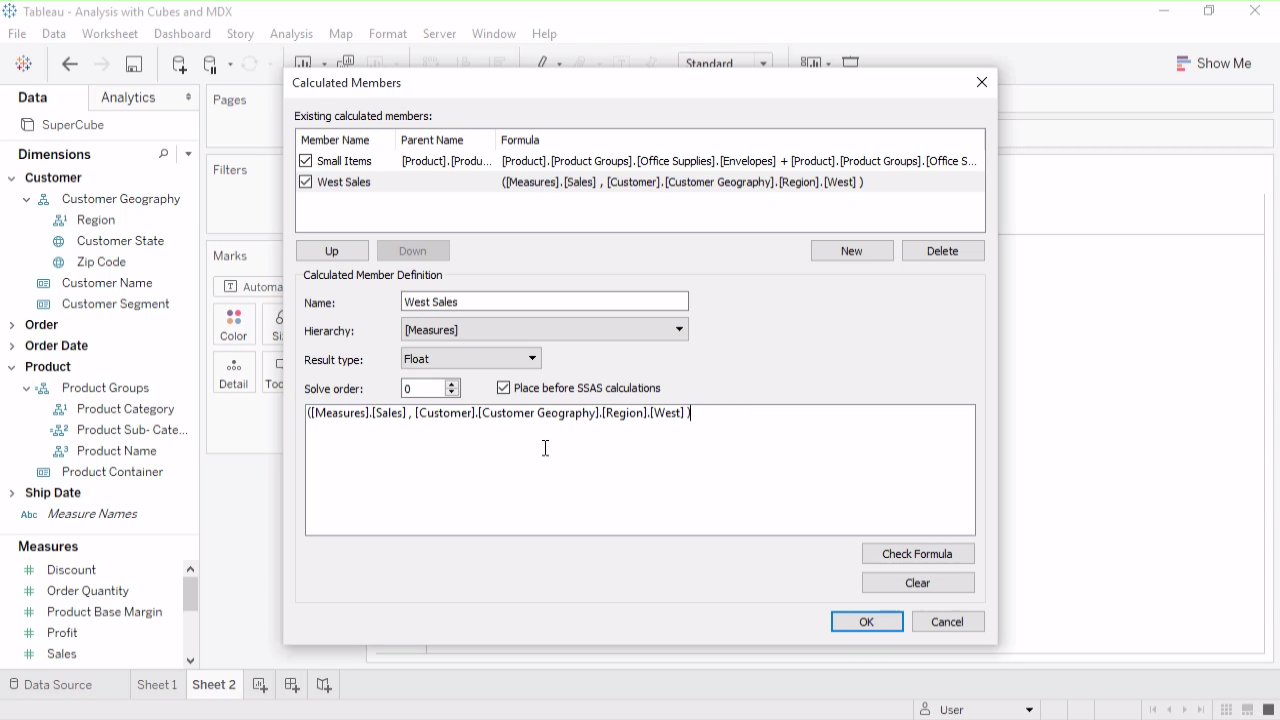Open the Result type dropdown
Viewport: 1280px width, 720px height.
pyautogui.click(x=532, y=359)
